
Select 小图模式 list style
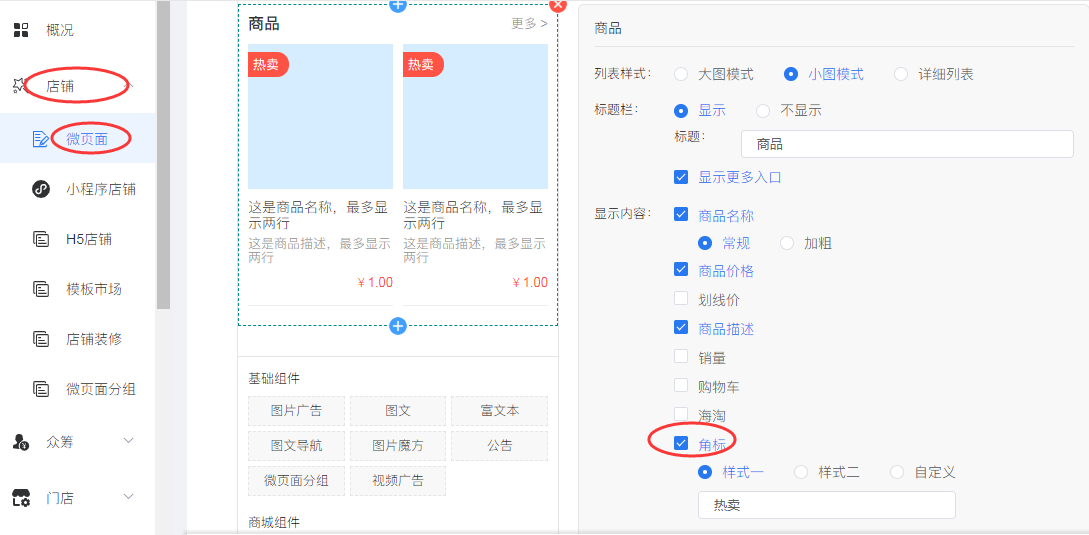791,74
